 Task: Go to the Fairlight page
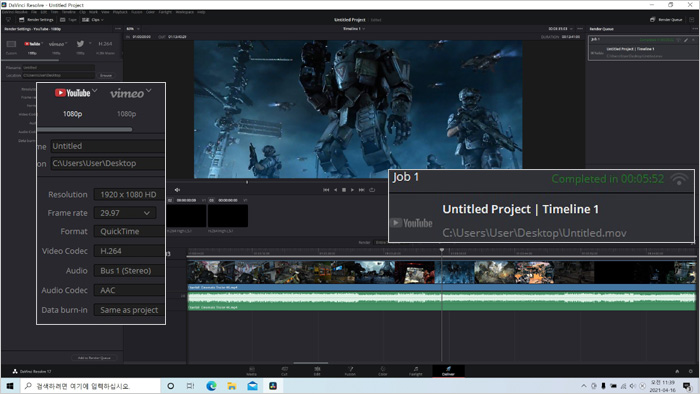click(416, 371)
